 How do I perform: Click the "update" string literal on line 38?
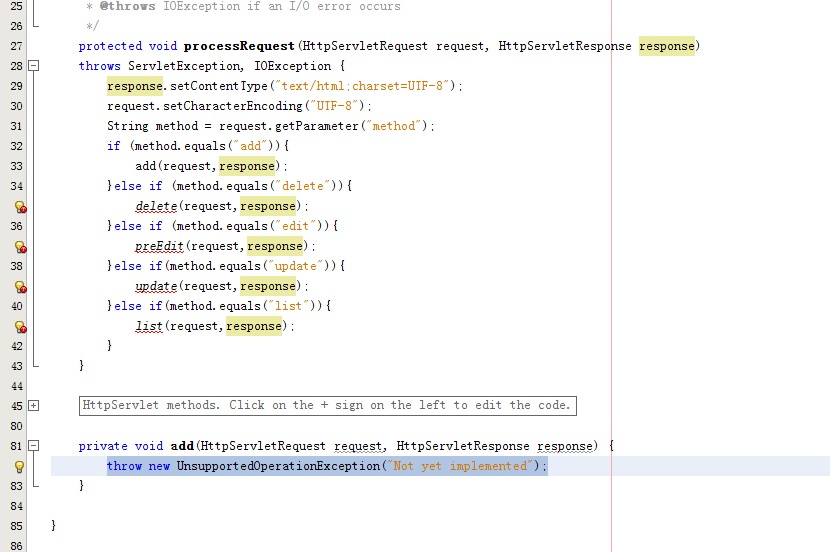point(295,266)
